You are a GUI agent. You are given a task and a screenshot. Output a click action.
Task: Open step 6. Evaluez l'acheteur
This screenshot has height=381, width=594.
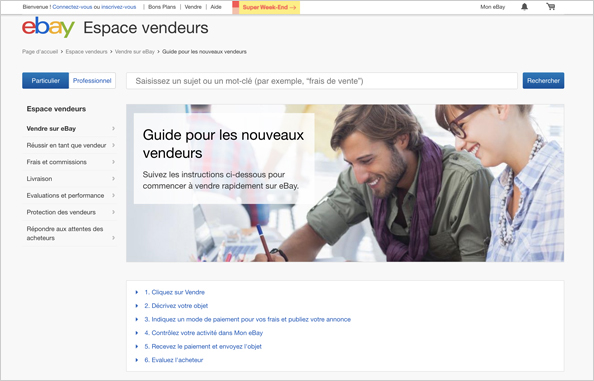pyautogui.click(x=174, y=360)
